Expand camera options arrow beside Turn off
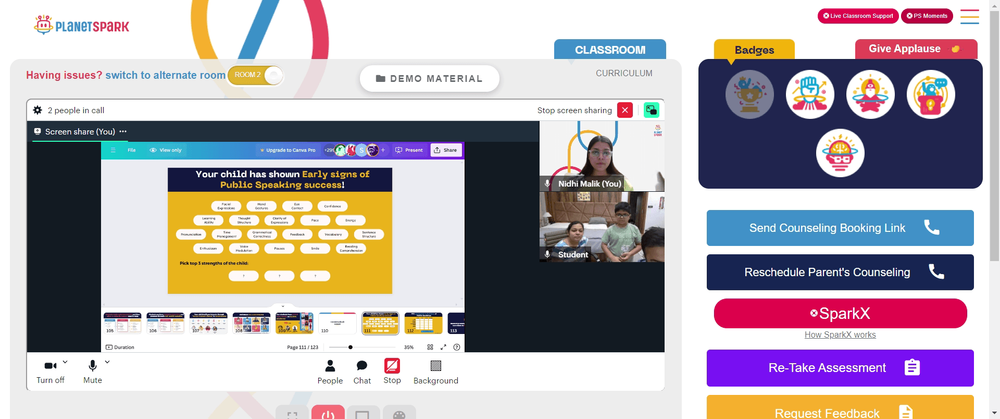Image resolution: width=1000 pixels, height=419 pixels. coord(65,362)
